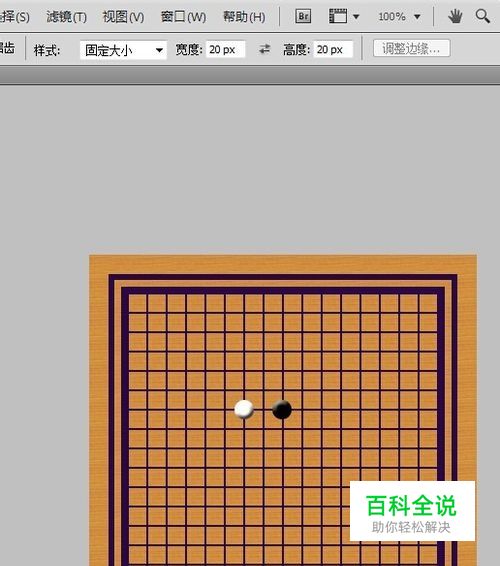
Task: Launch Adobe Bridge with the Br icon
Action: (303, 16)
